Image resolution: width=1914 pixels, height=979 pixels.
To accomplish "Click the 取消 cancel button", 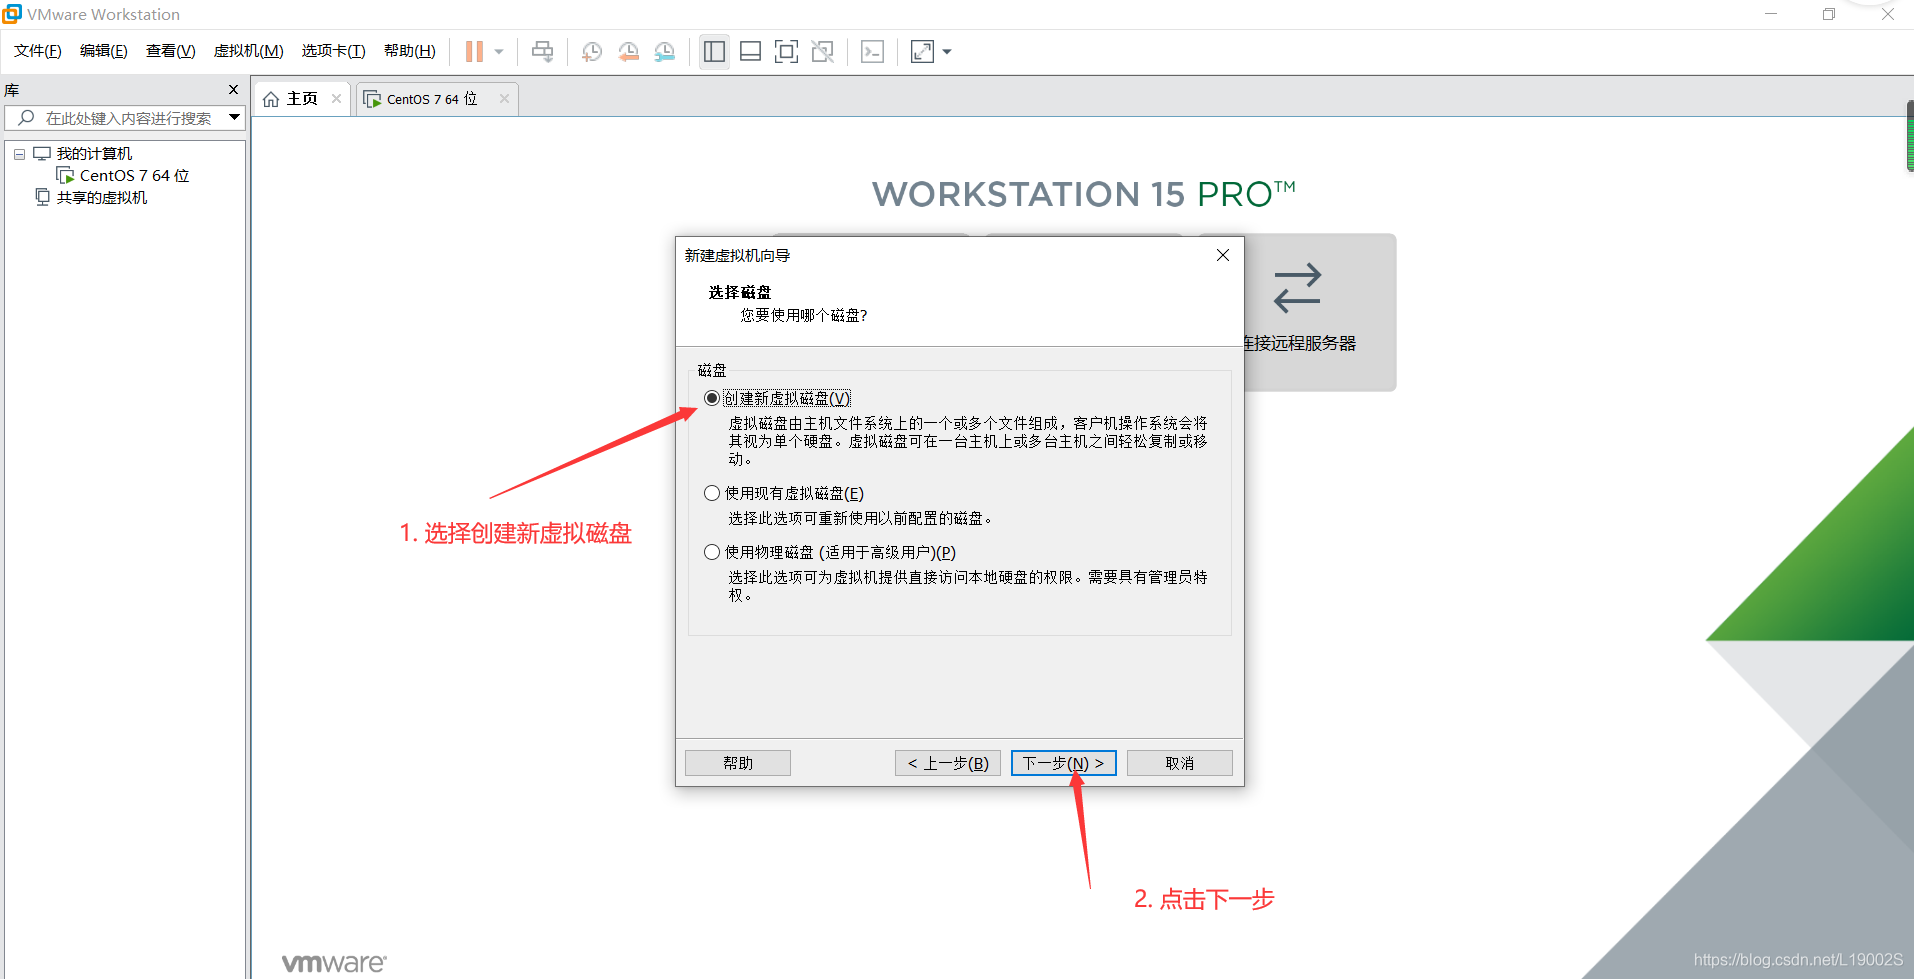I will [1180, 763].
